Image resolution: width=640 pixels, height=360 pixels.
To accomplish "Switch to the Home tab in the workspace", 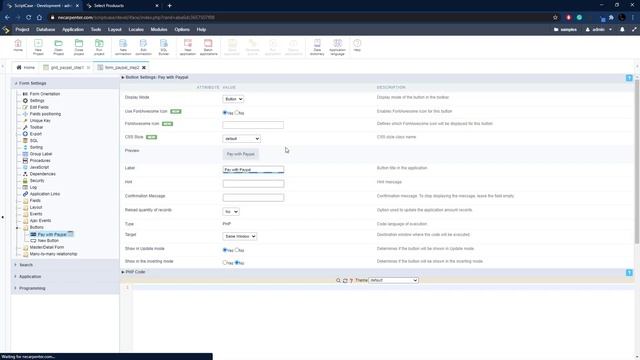I will pos(25,67).
